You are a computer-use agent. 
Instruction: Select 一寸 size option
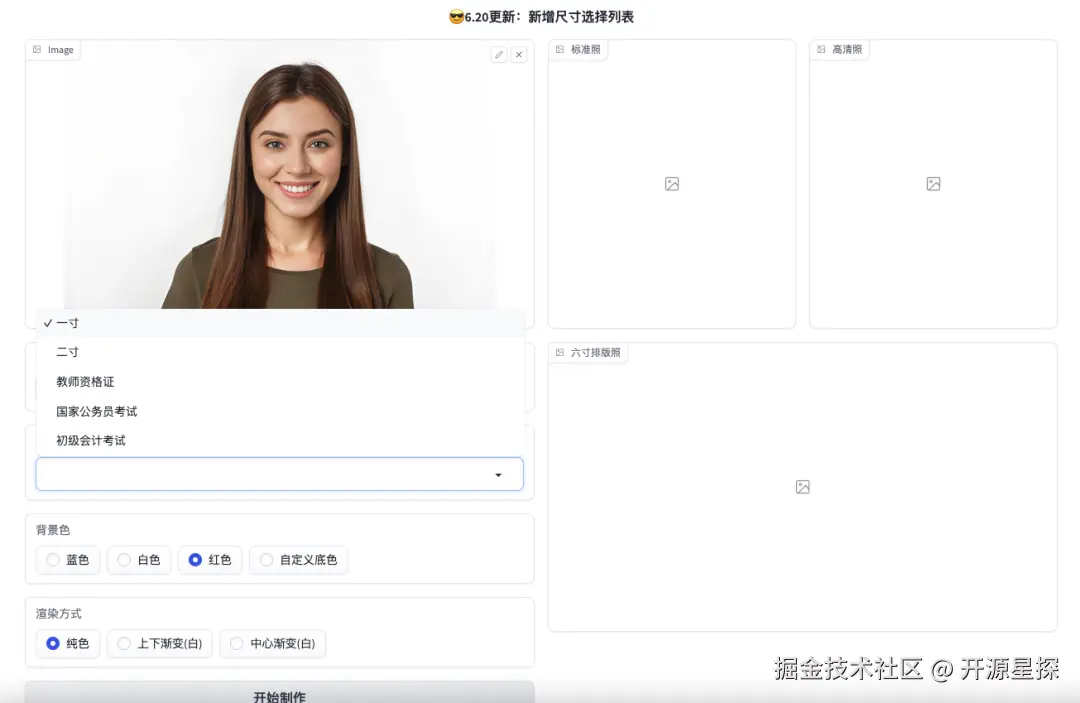(x=280, y=323)
